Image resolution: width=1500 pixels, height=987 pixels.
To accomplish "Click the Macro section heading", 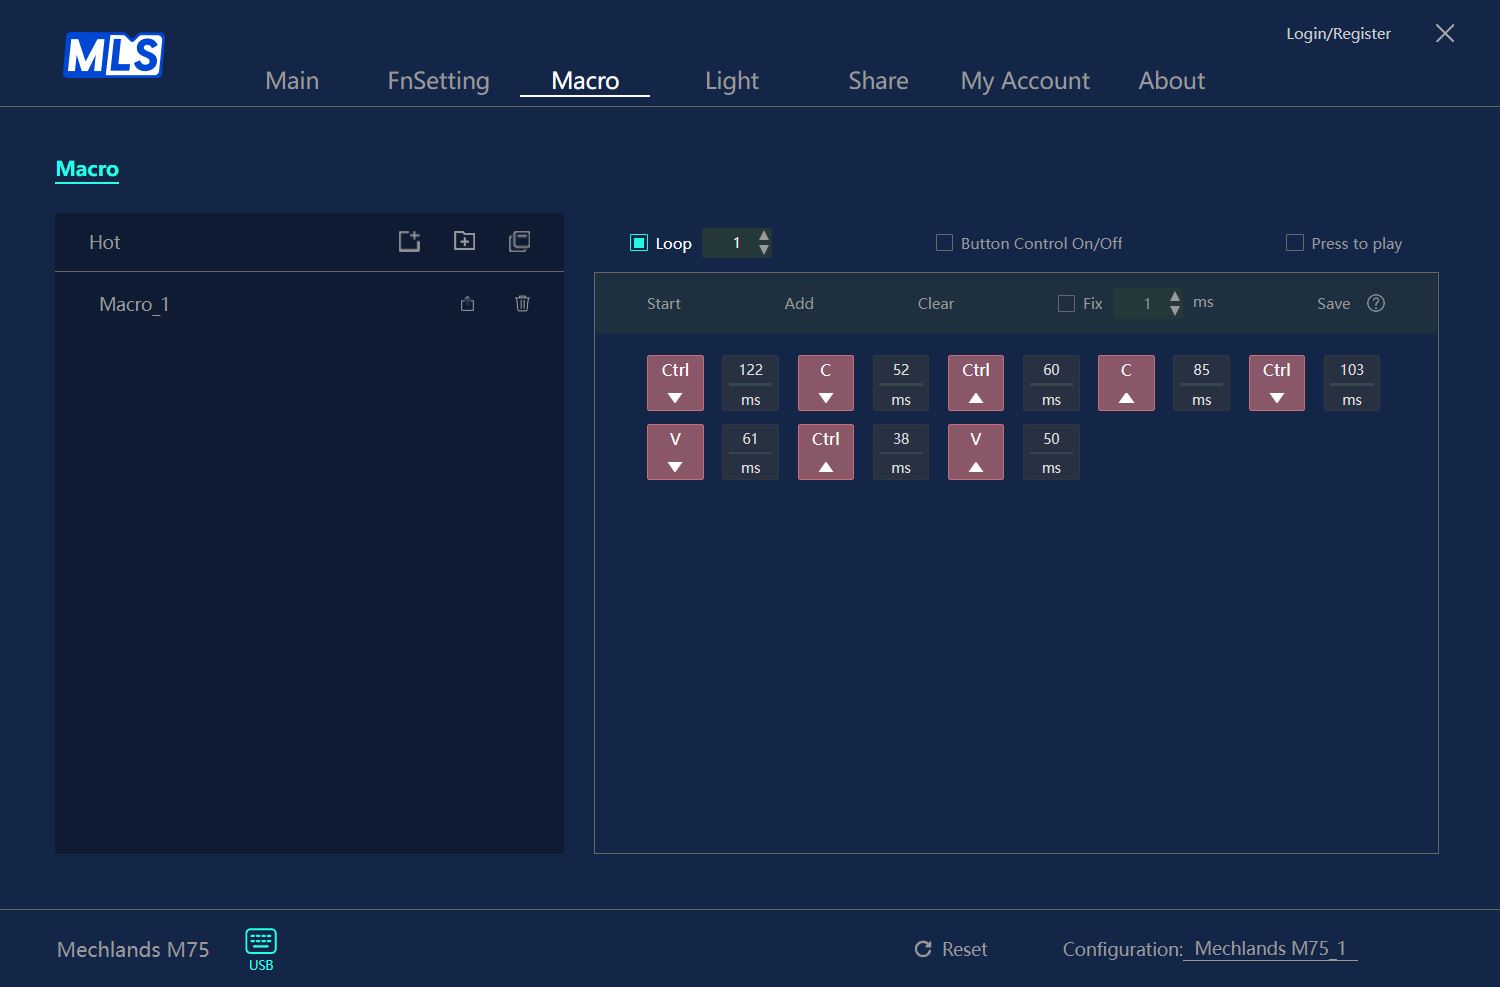I will (87, 169).
